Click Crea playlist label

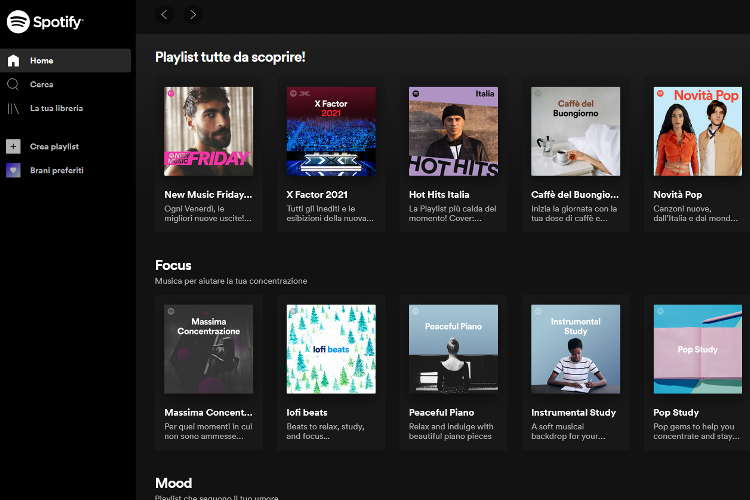pos(54,146)
